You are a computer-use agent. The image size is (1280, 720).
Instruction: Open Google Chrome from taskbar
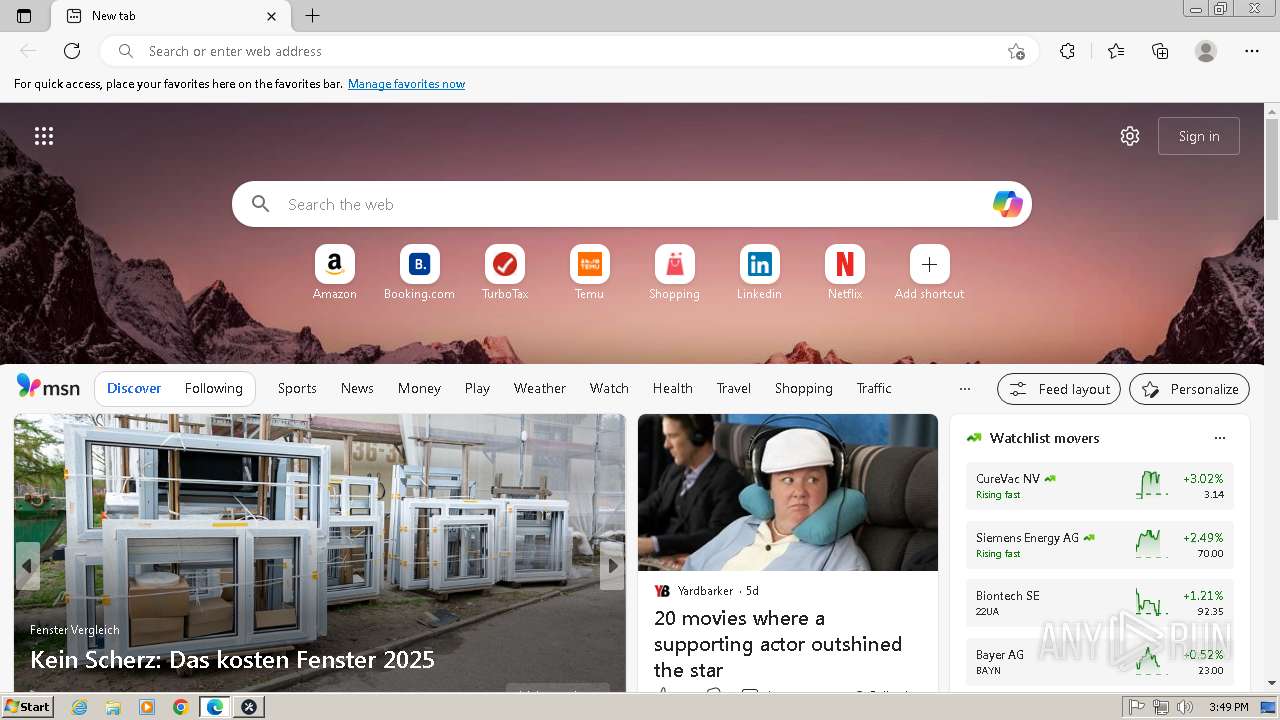[x=181, y=707]
